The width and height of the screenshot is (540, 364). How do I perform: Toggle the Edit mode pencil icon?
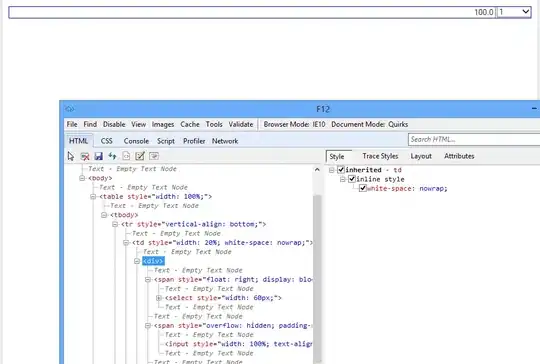point(140,156)
